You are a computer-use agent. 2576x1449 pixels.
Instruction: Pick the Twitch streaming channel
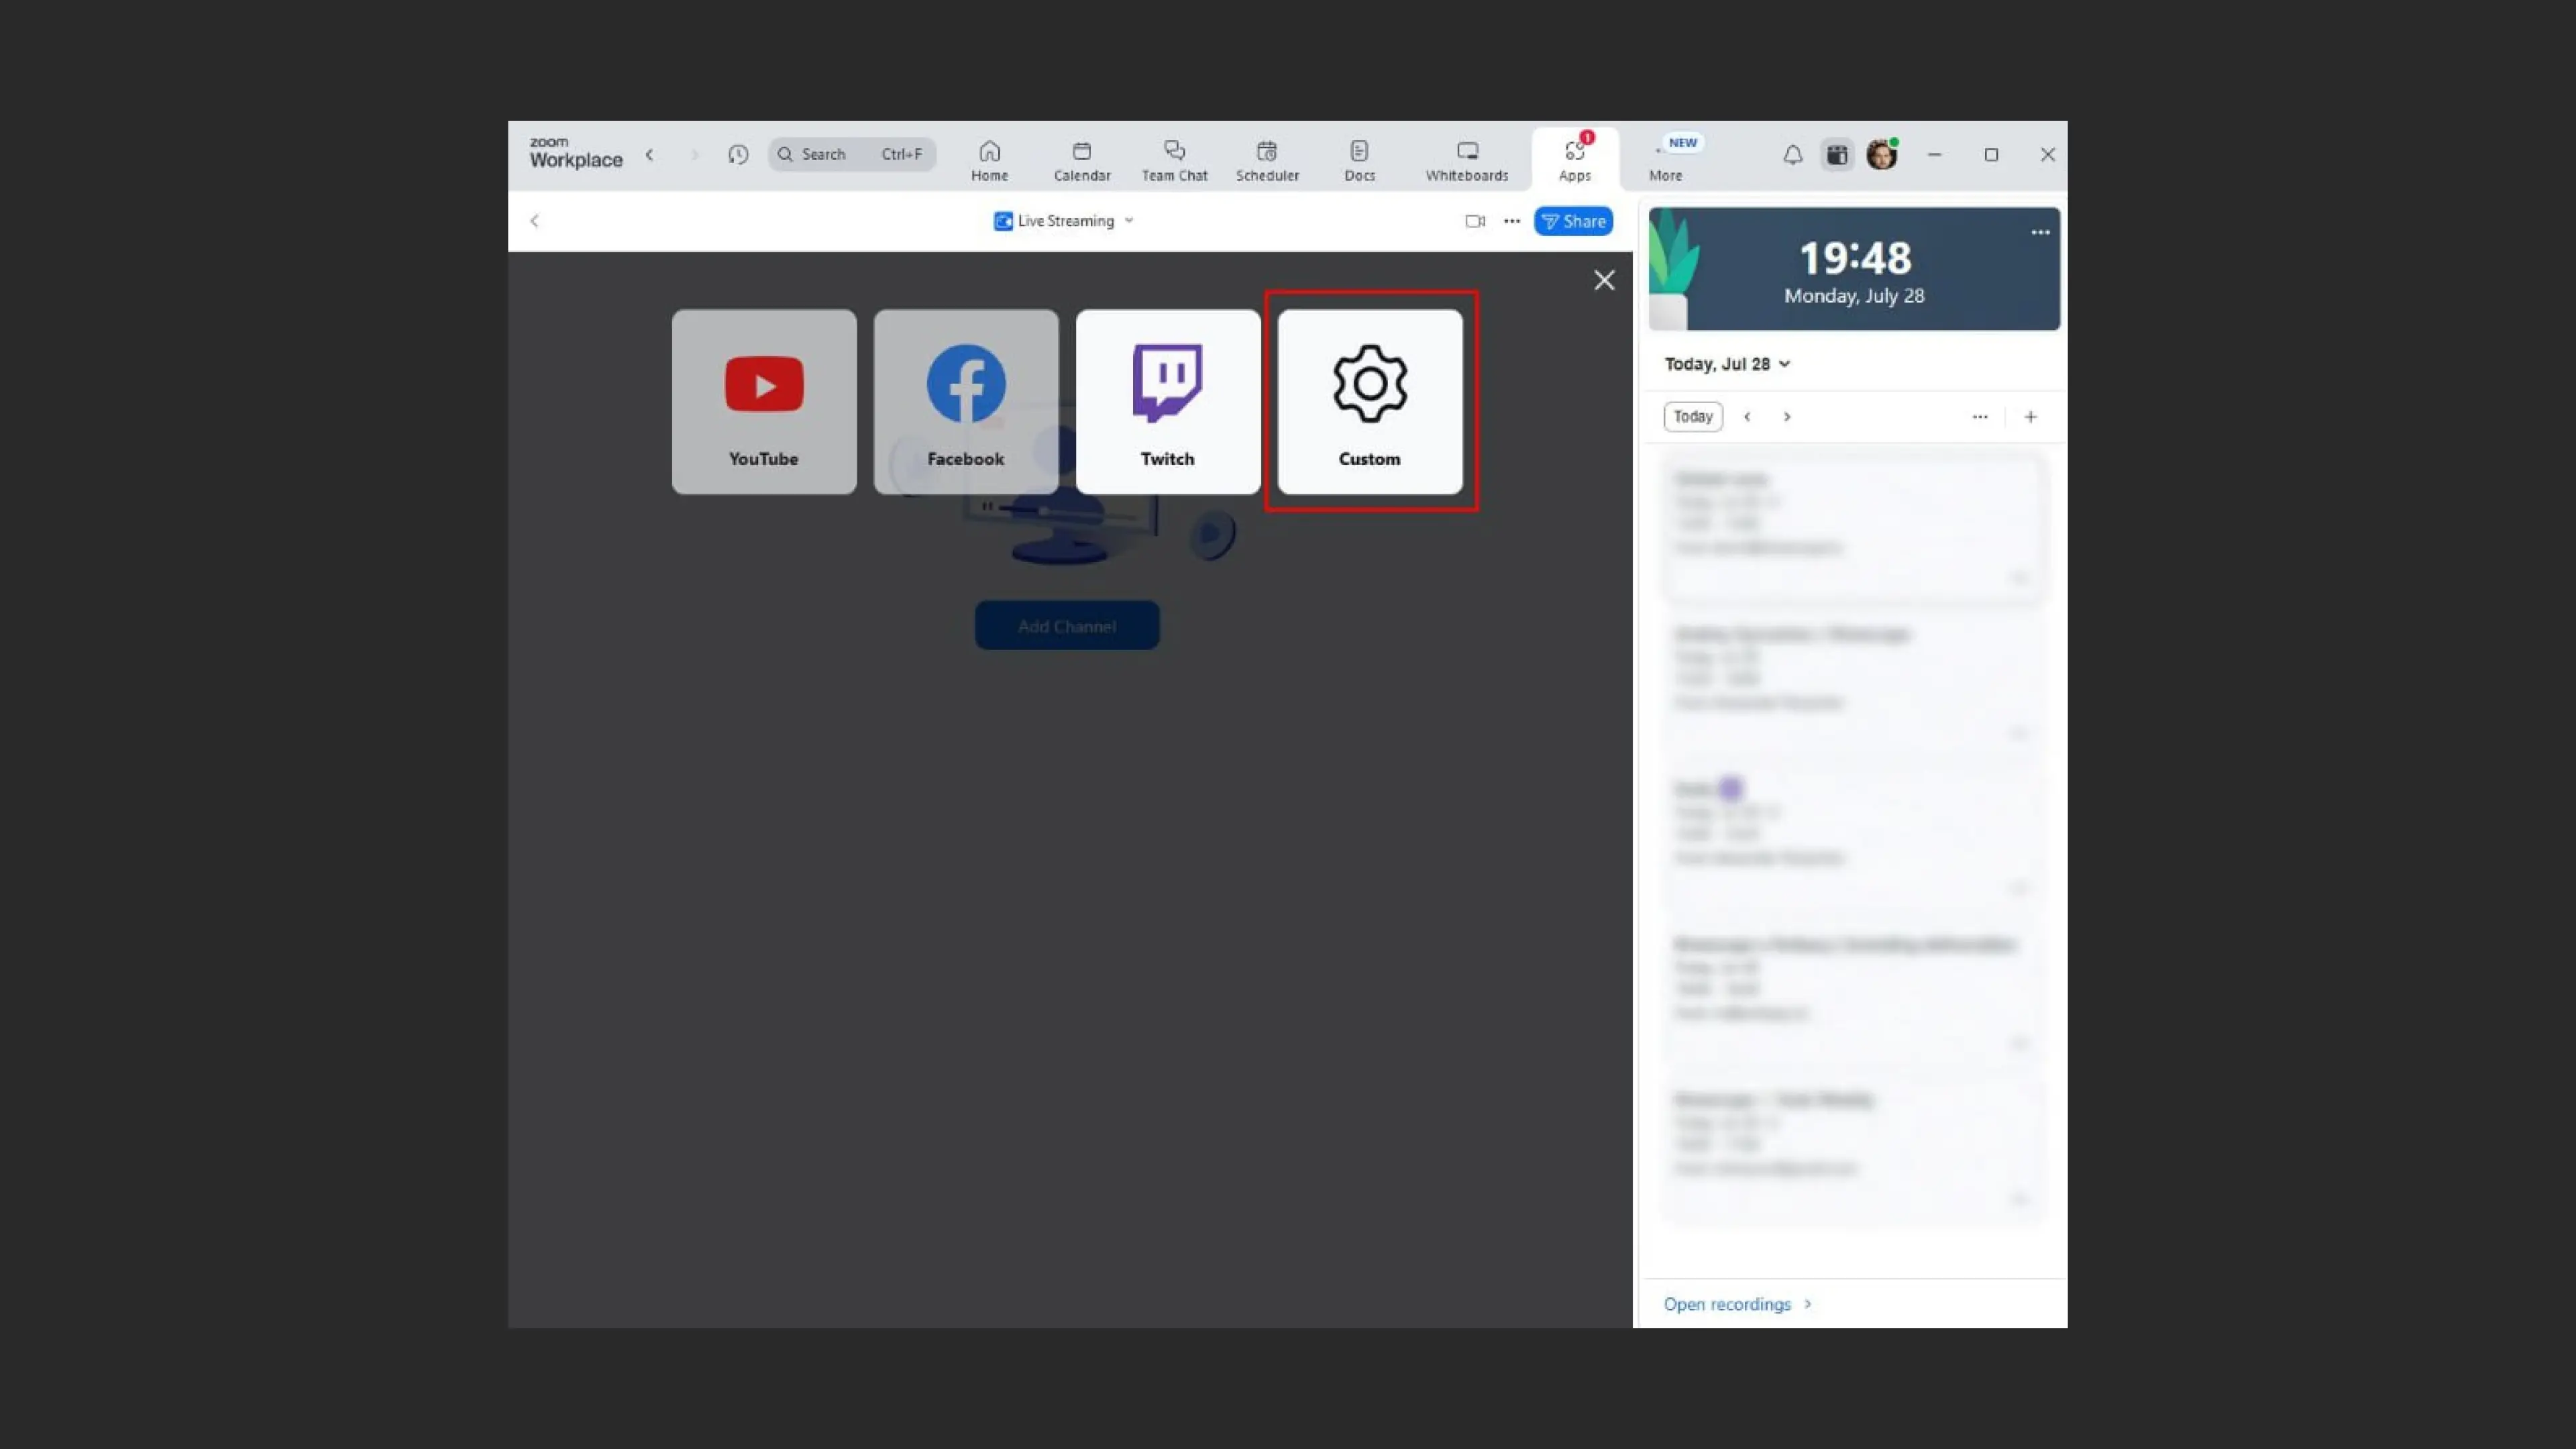(x=1167, y=401)
